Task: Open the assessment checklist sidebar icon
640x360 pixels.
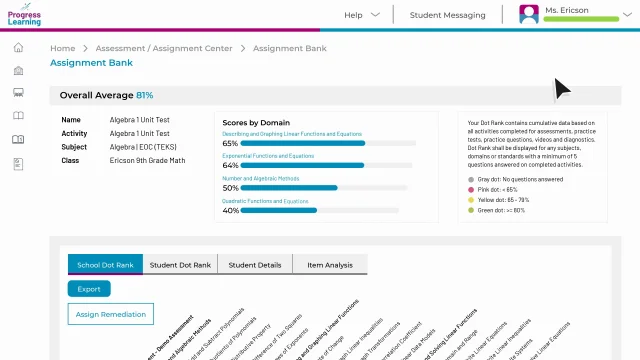Action: click(18, 164)
